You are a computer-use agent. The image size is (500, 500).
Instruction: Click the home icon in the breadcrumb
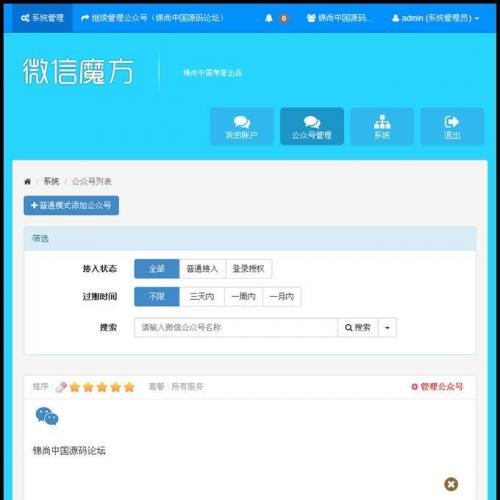tap(28, 181)
